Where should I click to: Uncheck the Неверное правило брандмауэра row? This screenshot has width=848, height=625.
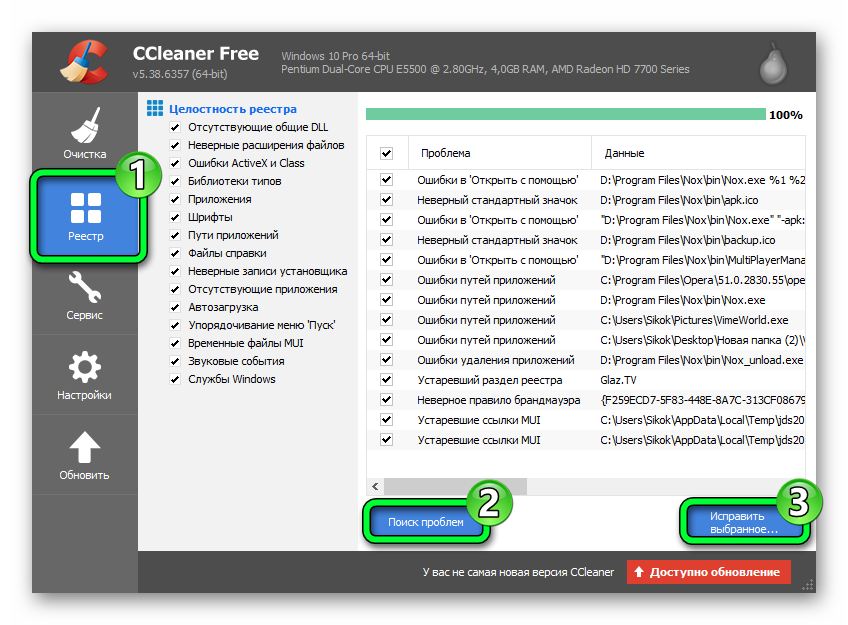coord(386,400)
